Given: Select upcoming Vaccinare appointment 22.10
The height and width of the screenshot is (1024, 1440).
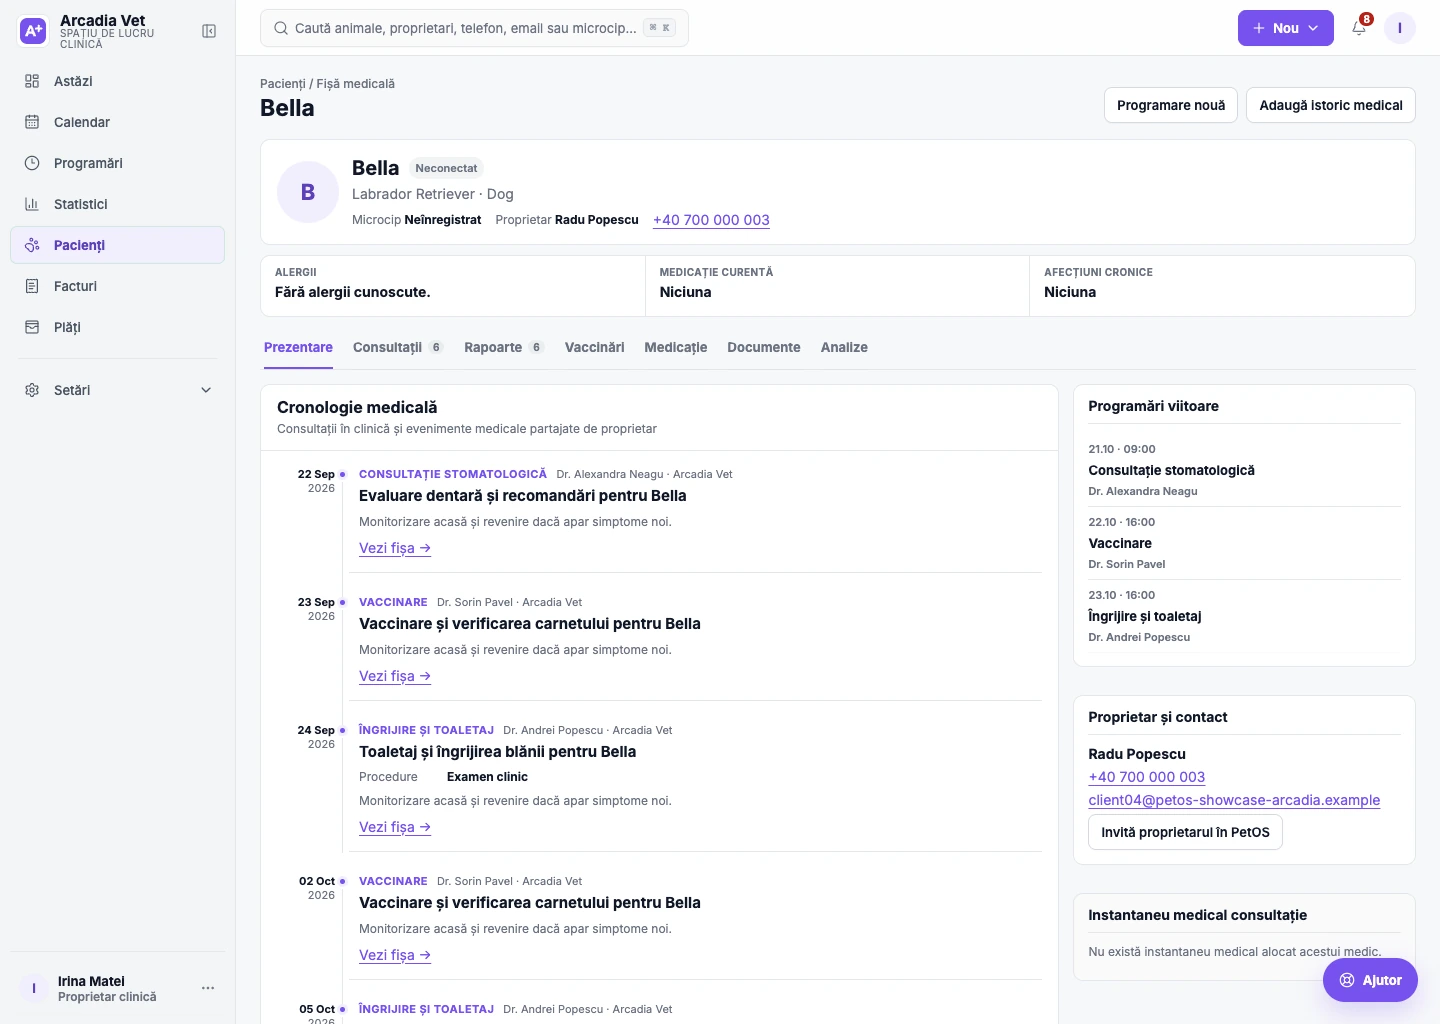Looking at the screenshot, I should tap(1244, 543).
